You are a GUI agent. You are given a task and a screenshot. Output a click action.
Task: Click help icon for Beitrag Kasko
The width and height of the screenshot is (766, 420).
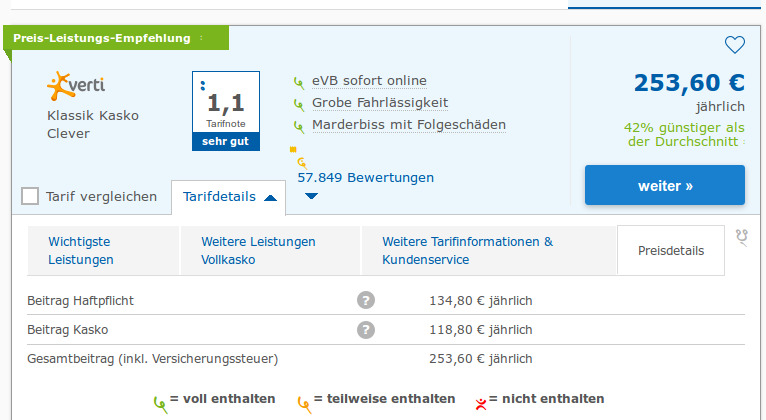pyautogui.click(x=367, y=329)
